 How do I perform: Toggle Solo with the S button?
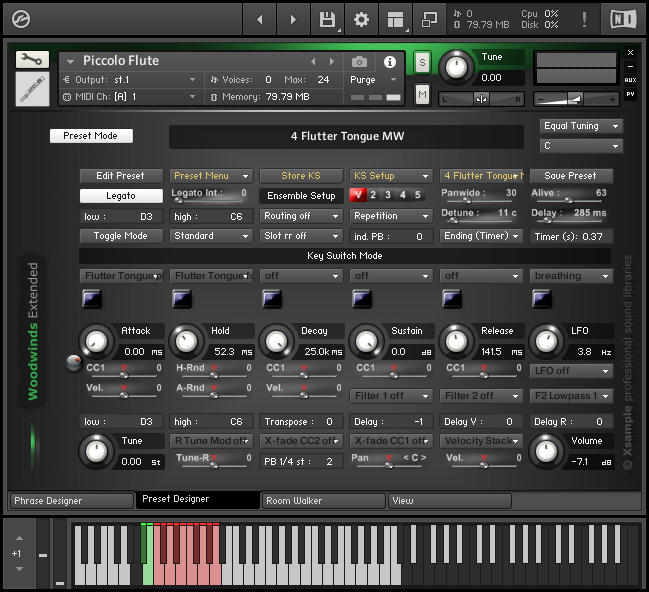pyautogui.click(x=422, y=63)
